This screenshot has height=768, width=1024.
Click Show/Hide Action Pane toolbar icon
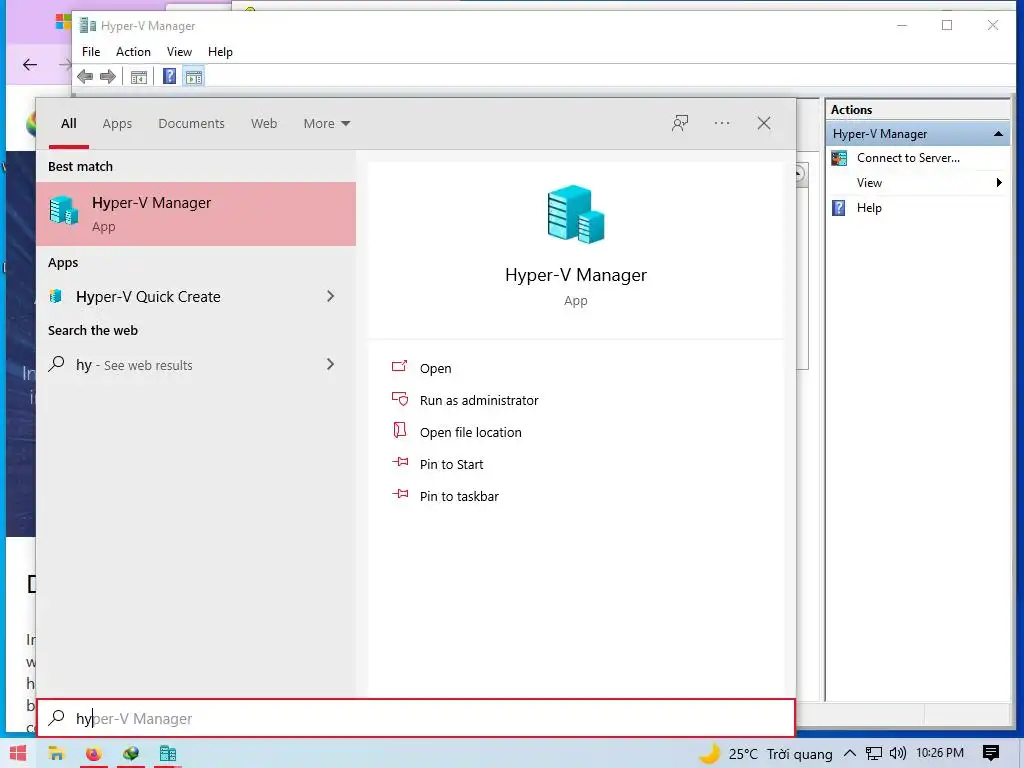point(194,77)
